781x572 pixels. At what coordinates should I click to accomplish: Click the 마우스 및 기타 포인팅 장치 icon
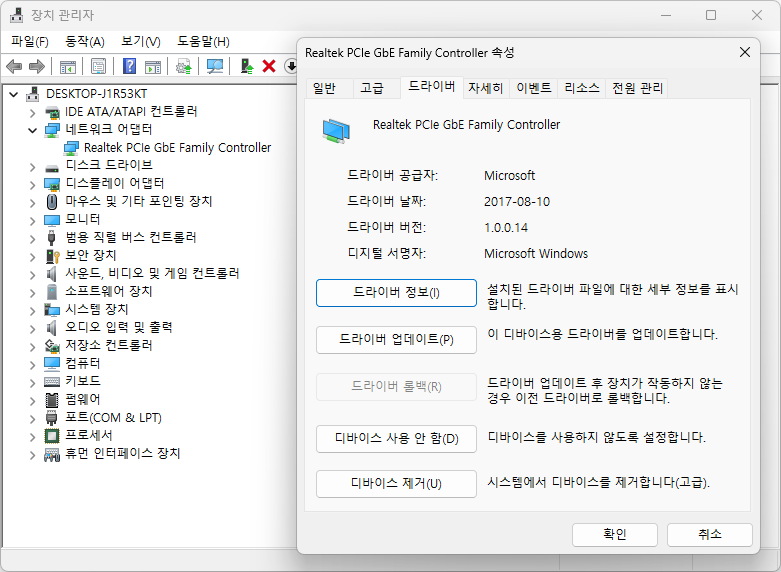52,202
